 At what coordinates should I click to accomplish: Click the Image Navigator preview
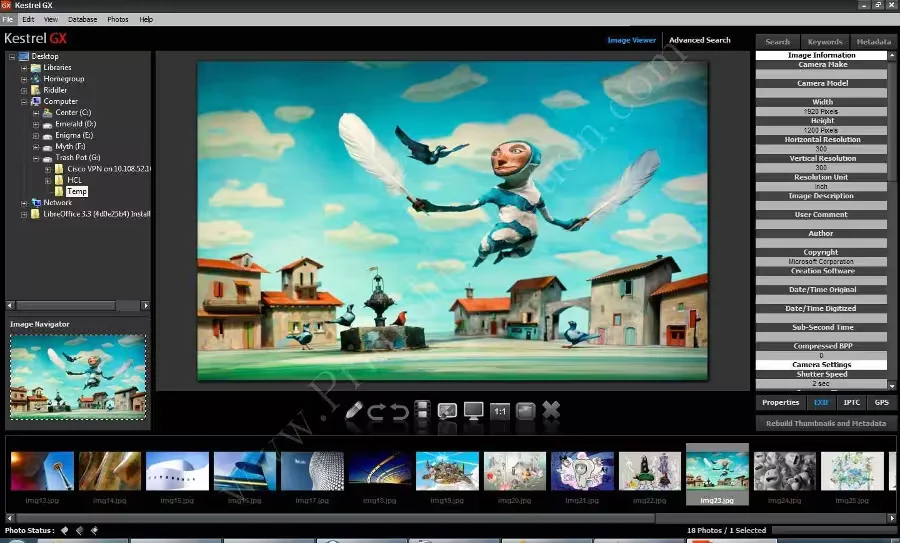click(78, 377)
